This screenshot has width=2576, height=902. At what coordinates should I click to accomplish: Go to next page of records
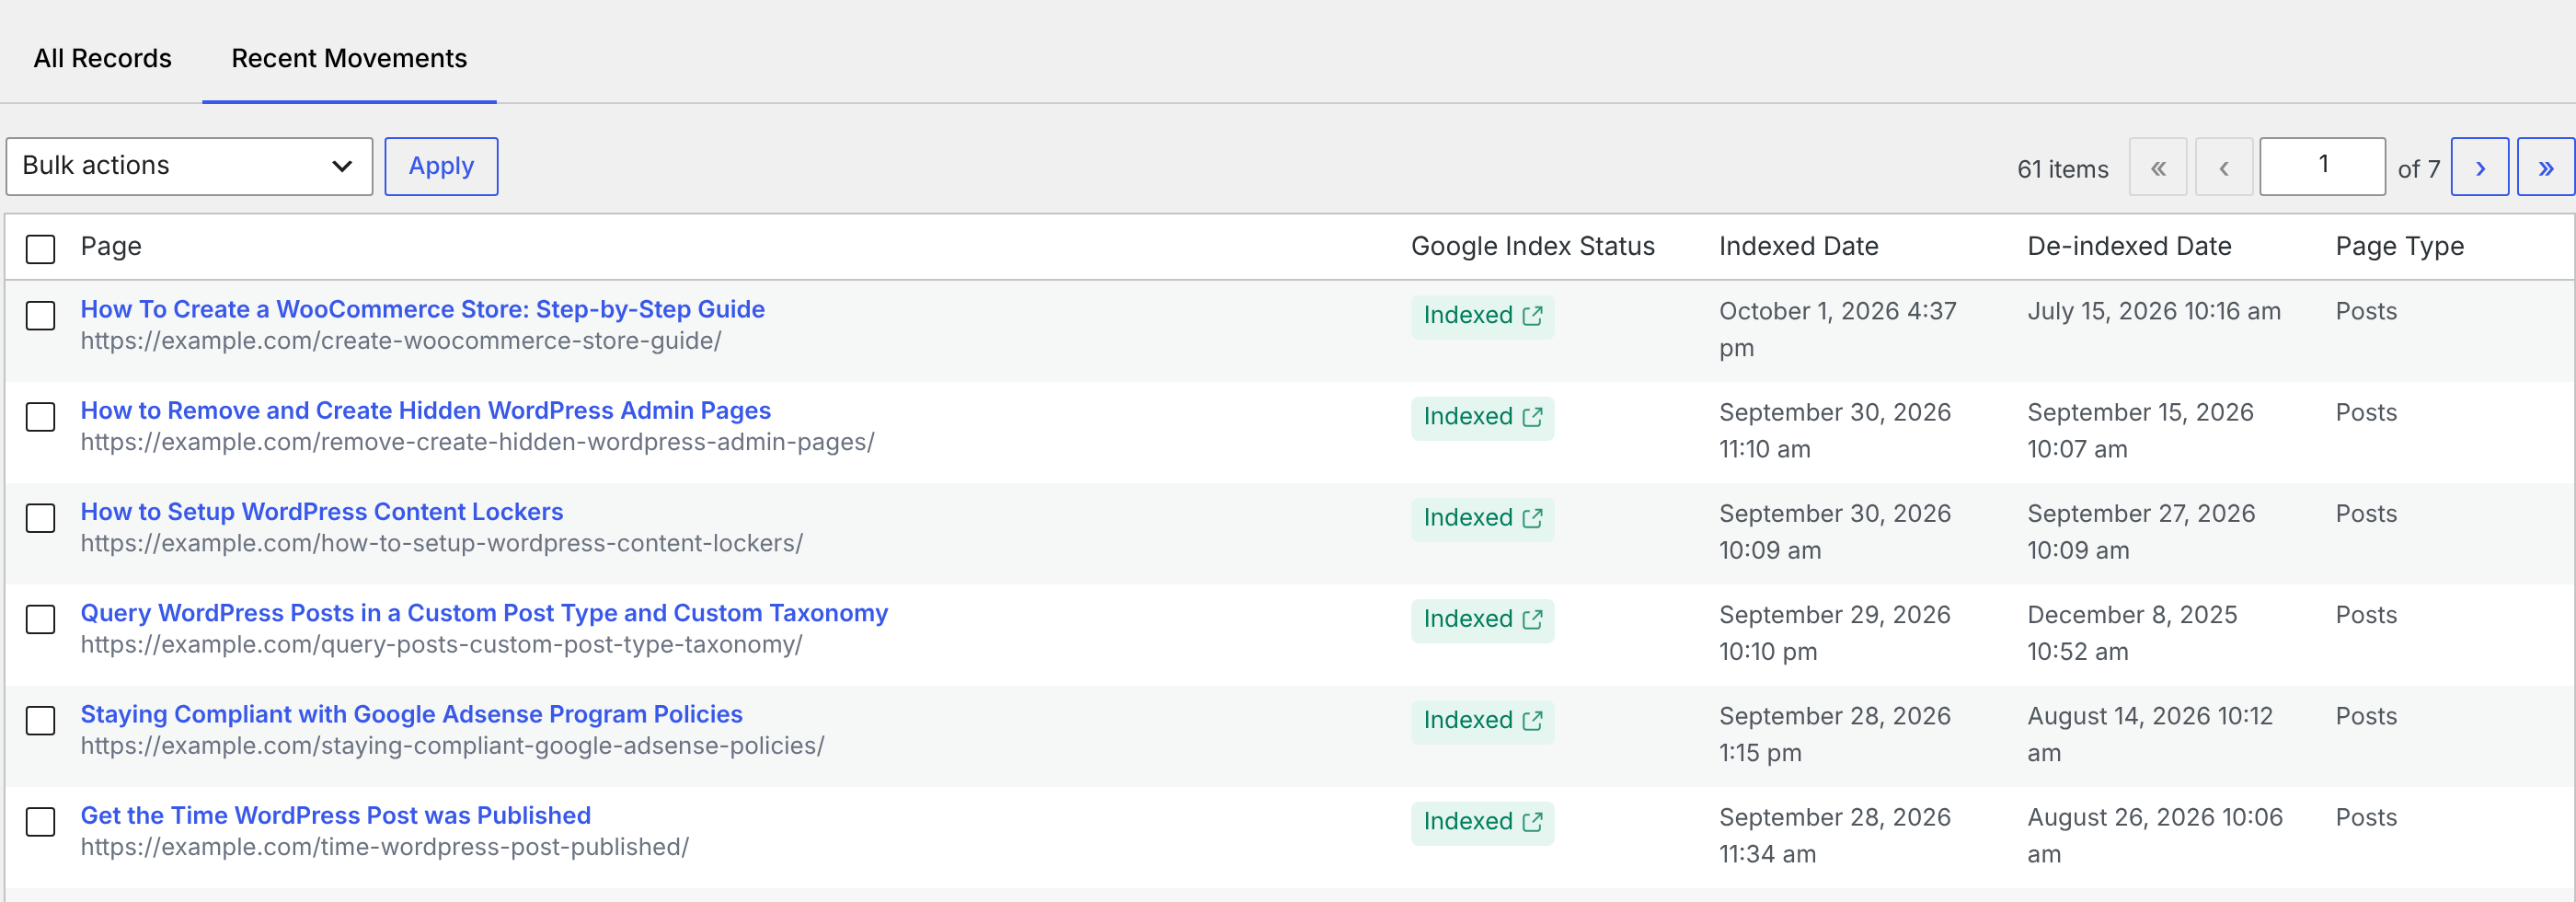pyautogui.click(x=2479, y=167)
